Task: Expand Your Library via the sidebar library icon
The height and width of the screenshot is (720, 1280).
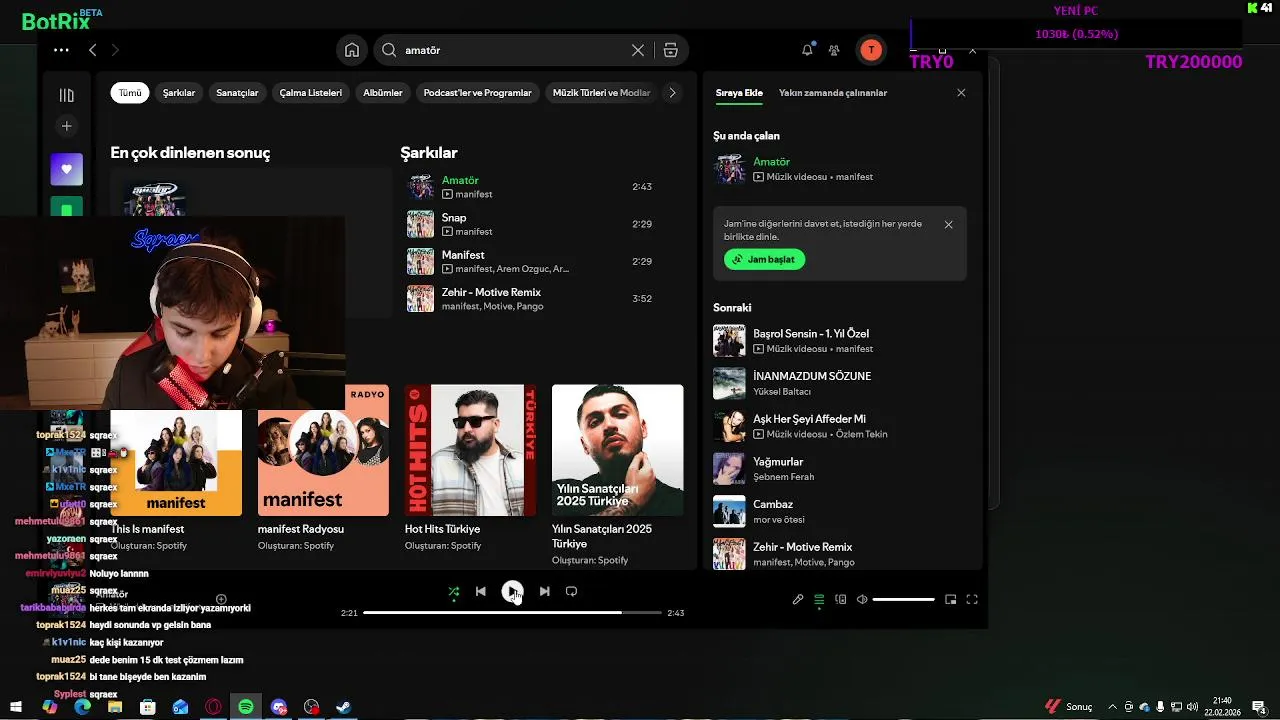Action: (67, 95)
